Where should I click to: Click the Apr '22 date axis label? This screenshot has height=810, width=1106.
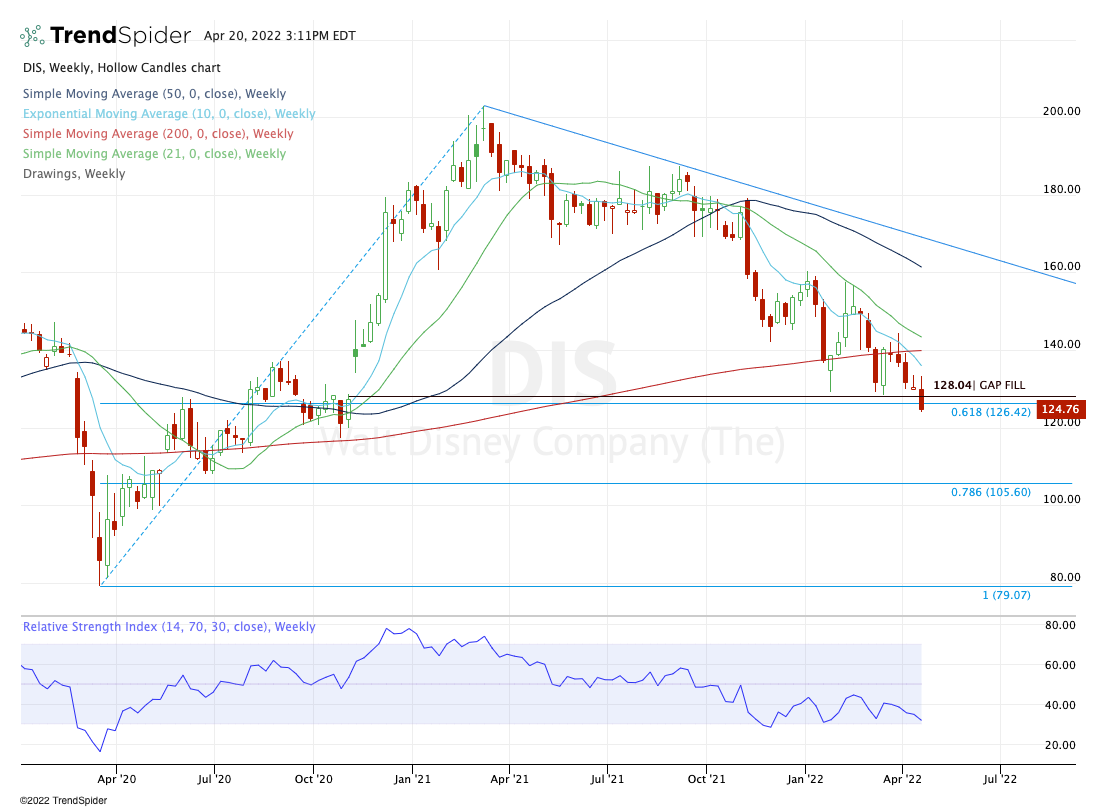pos(902,779)
